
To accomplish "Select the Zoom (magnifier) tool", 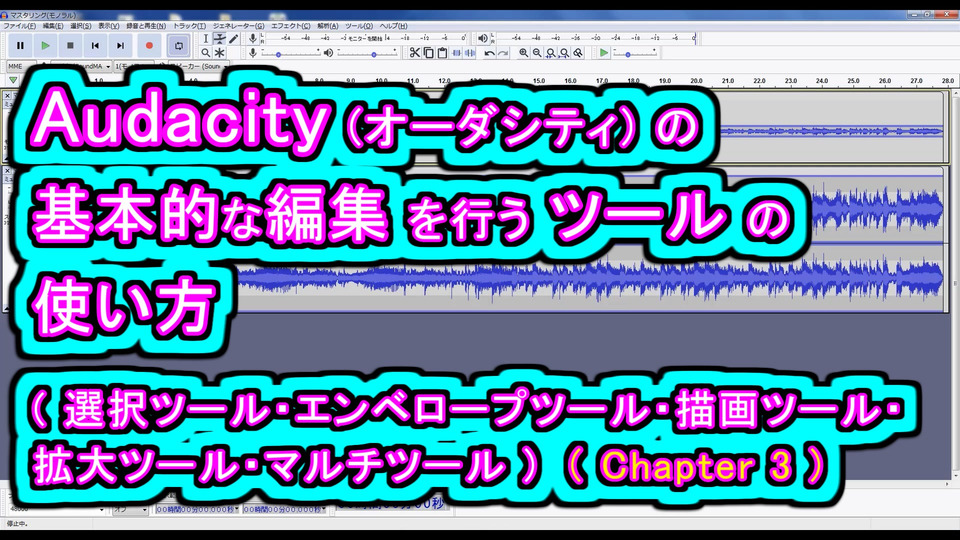I will click(206, 53).
